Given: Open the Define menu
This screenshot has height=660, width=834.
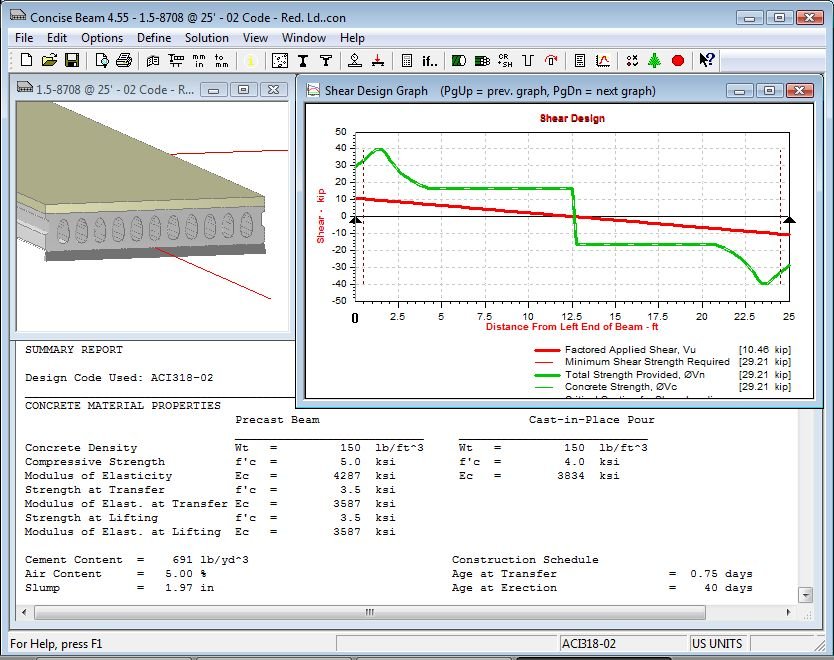Looking at the screenshot, I should [x=154, y=38].
